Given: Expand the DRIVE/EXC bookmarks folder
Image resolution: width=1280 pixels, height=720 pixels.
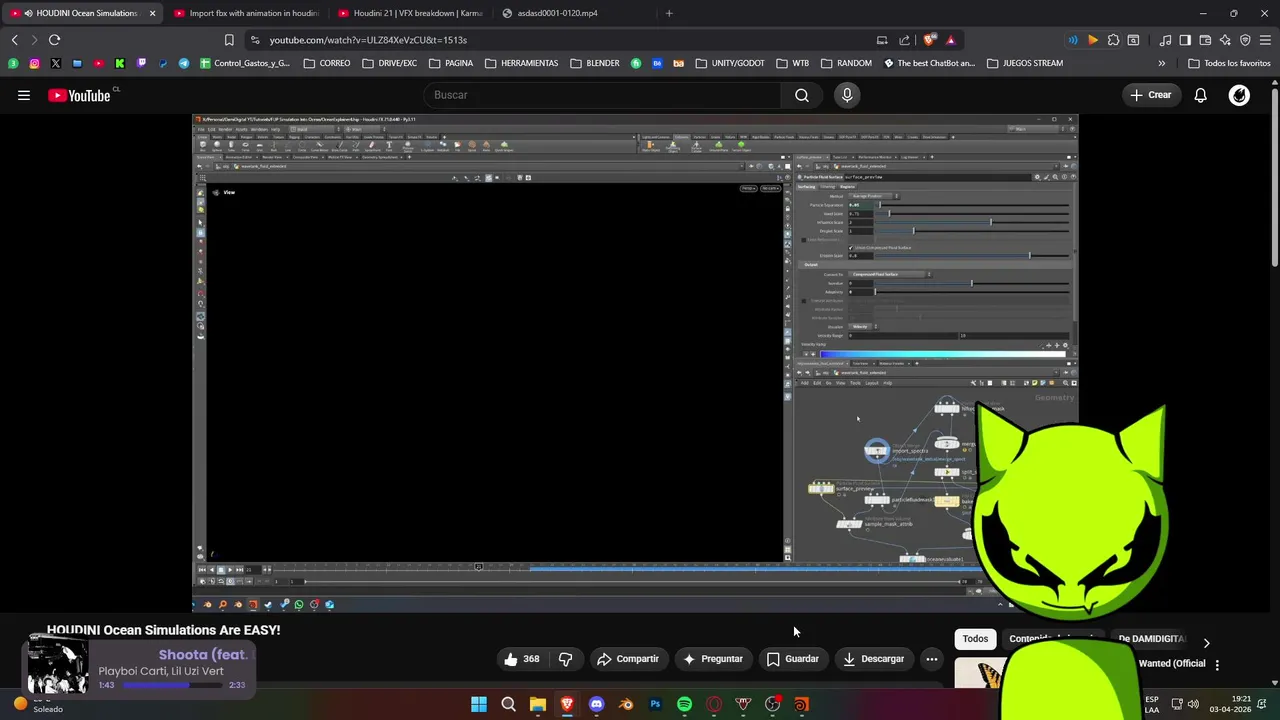Looking at the screenshot, I should (390, 63).
